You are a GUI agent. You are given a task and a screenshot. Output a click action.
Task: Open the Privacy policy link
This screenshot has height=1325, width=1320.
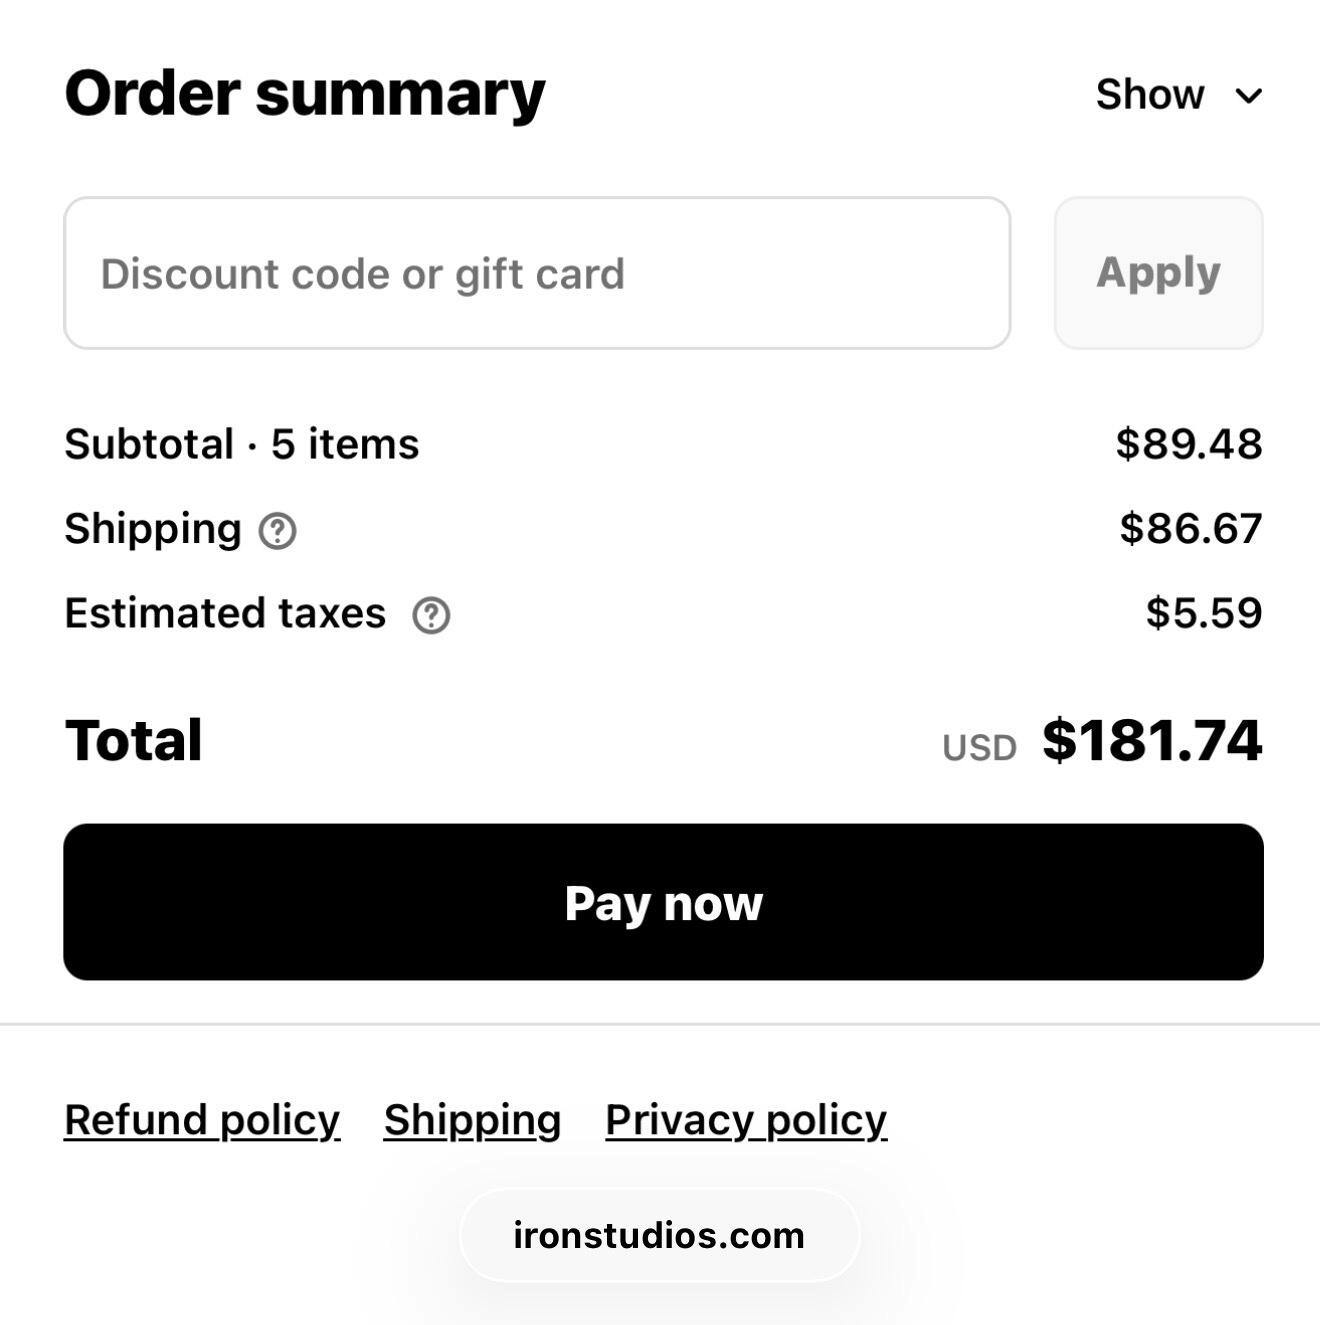[746, 1120]
